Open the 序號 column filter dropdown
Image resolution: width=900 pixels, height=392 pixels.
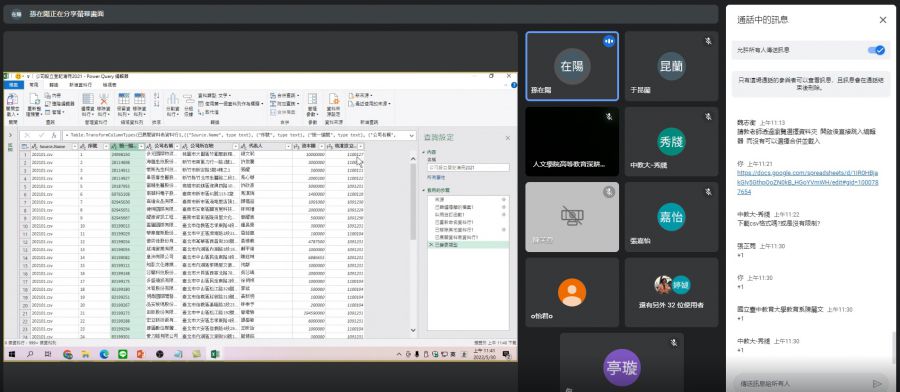coord(106,146)
